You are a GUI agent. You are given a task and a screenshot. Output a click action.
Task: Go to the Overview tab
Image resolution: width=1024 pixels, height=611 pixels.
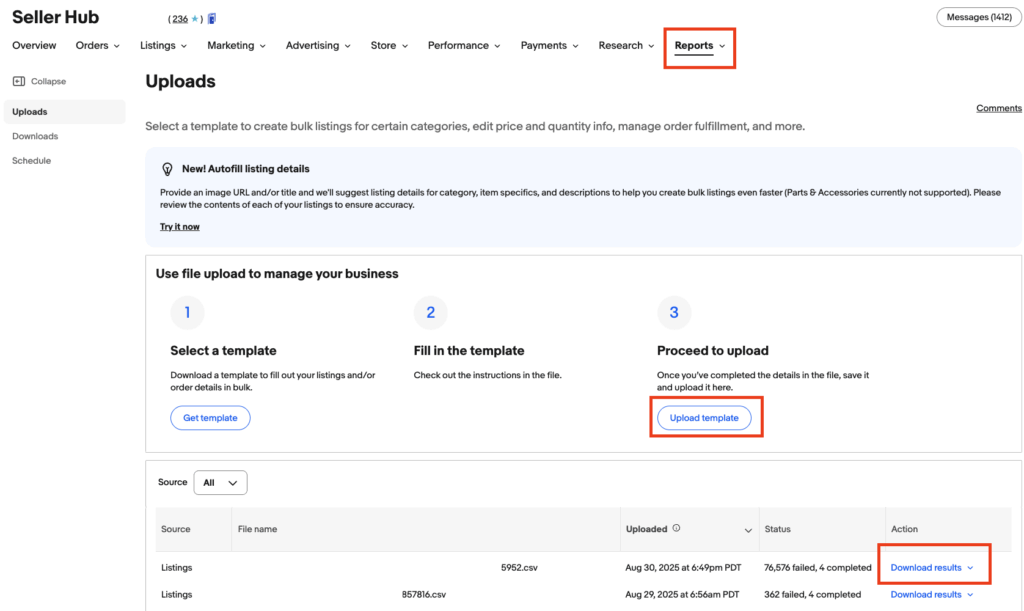pos(34,46)
